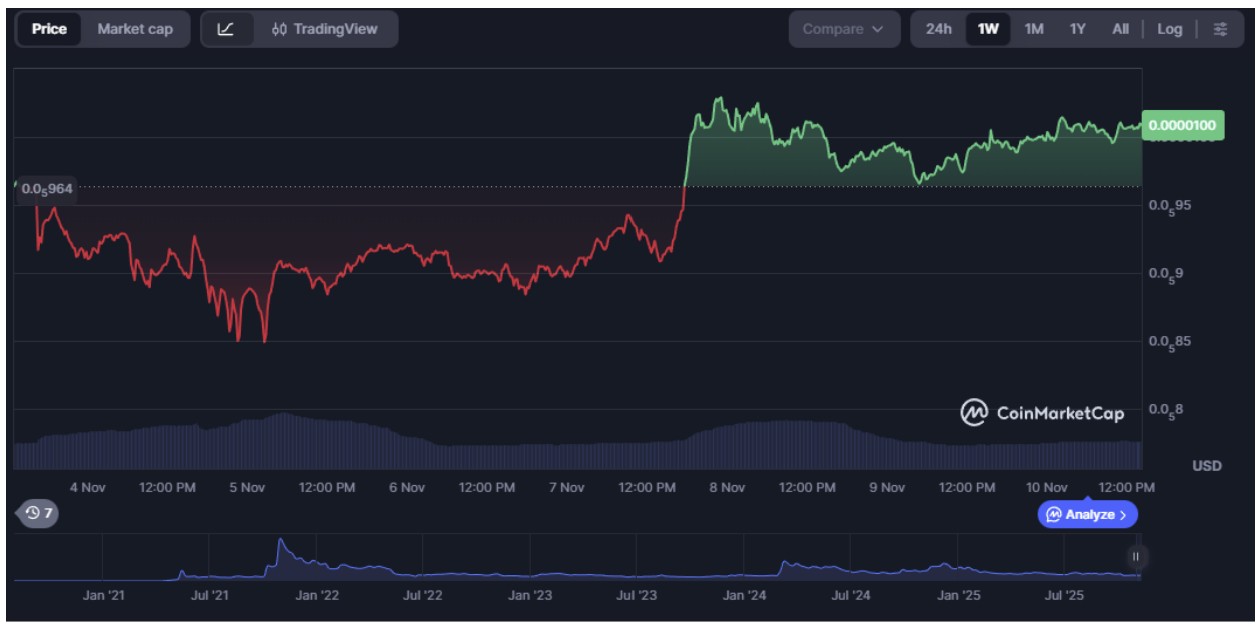Screen dimensions: 1258x628
Task: Click the range slider pause handle
Action: (1135, 557)
